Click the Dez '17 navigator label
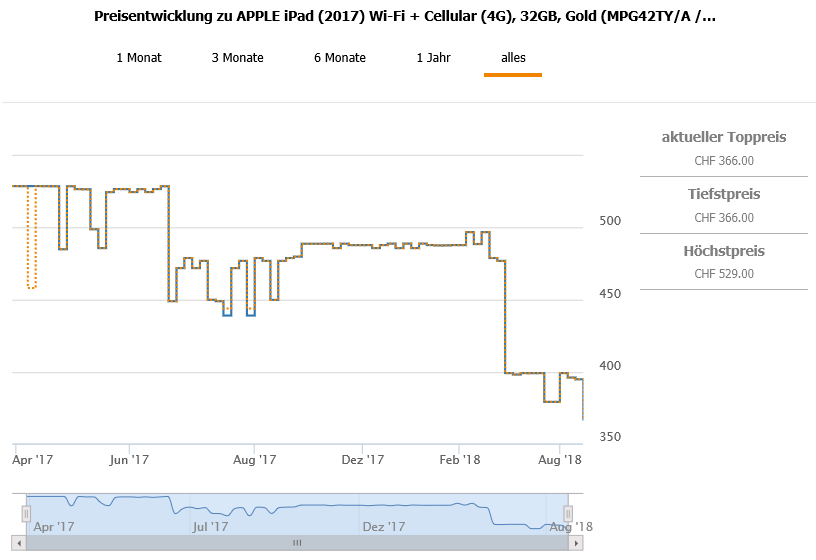 pos(384,526)
